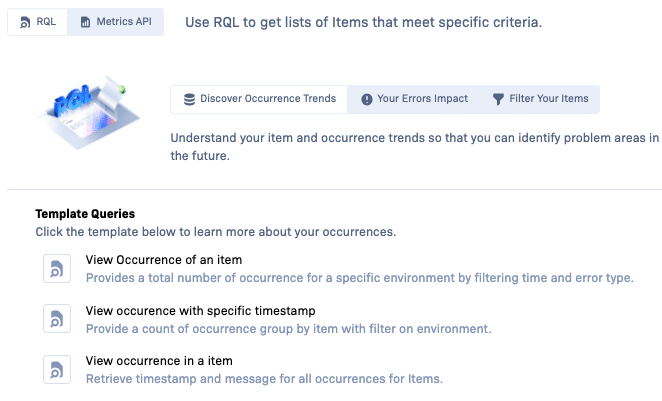Switch to the Your Errors Impact tab
Screen dimensions: 662x401
point(414,99)
